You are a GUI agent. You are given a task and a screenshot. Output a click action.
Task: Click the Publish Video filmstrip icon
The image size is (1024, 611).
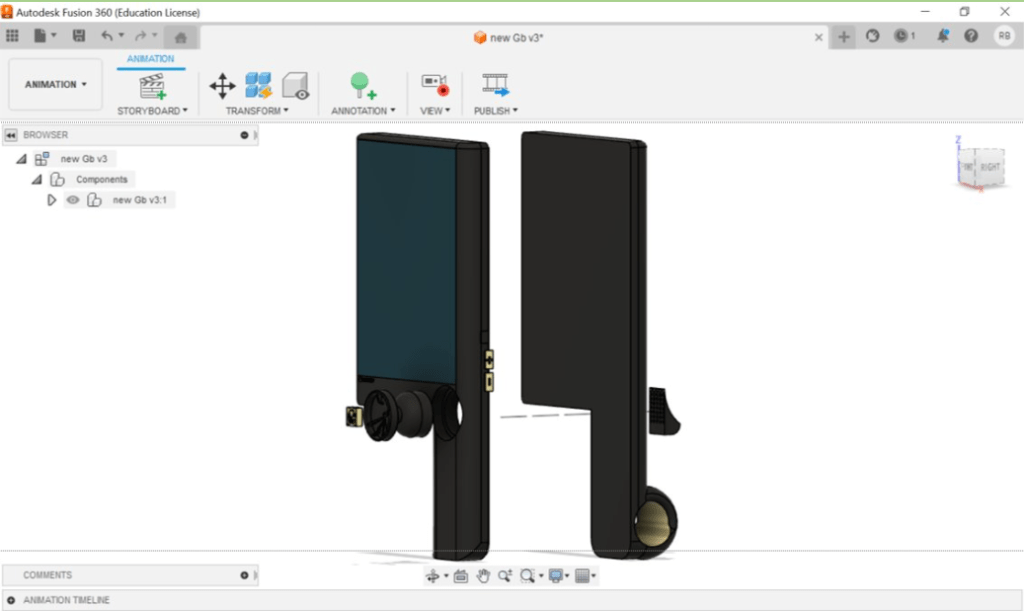495,85
